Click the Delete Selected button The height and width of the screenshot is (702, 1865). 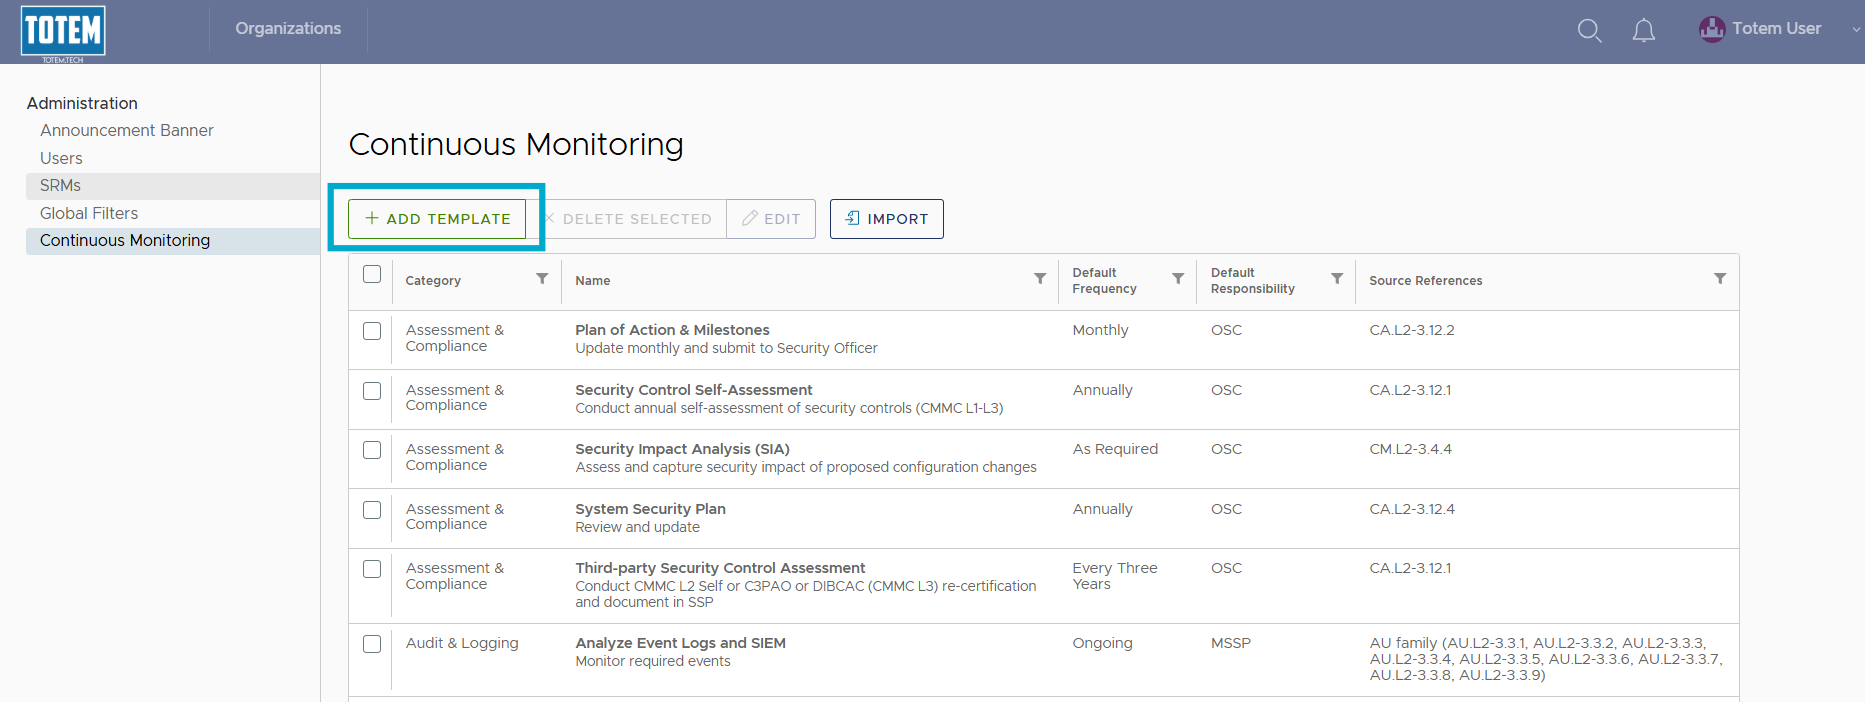click(627, 219)
